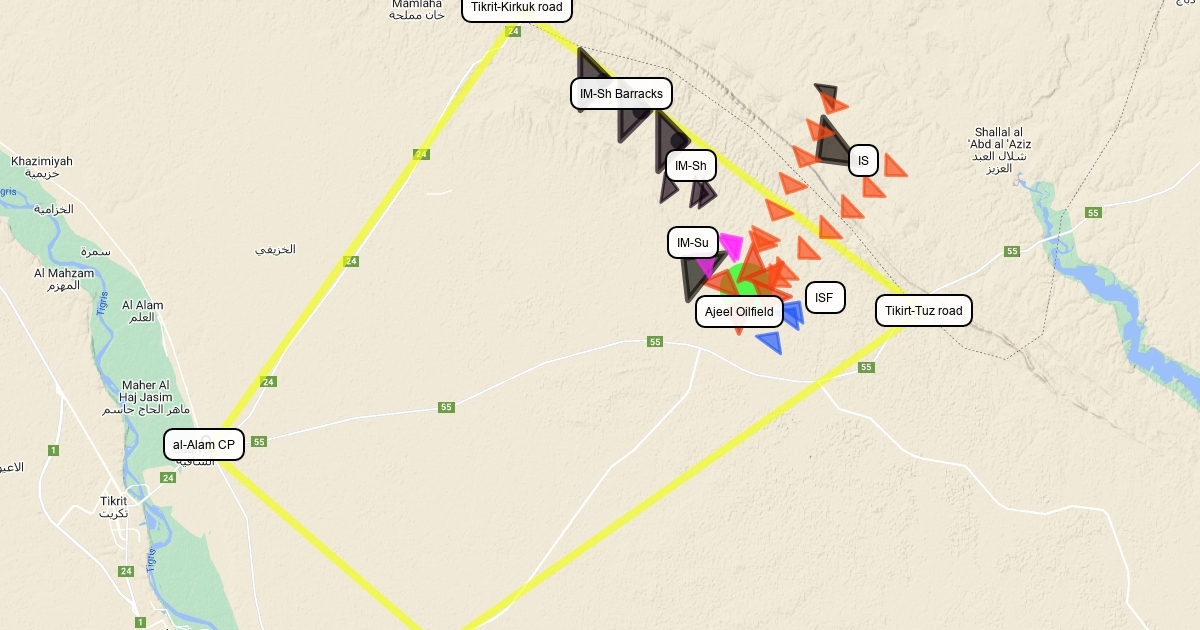Click the large black triangle beside IS label

[x=832, y=141]
